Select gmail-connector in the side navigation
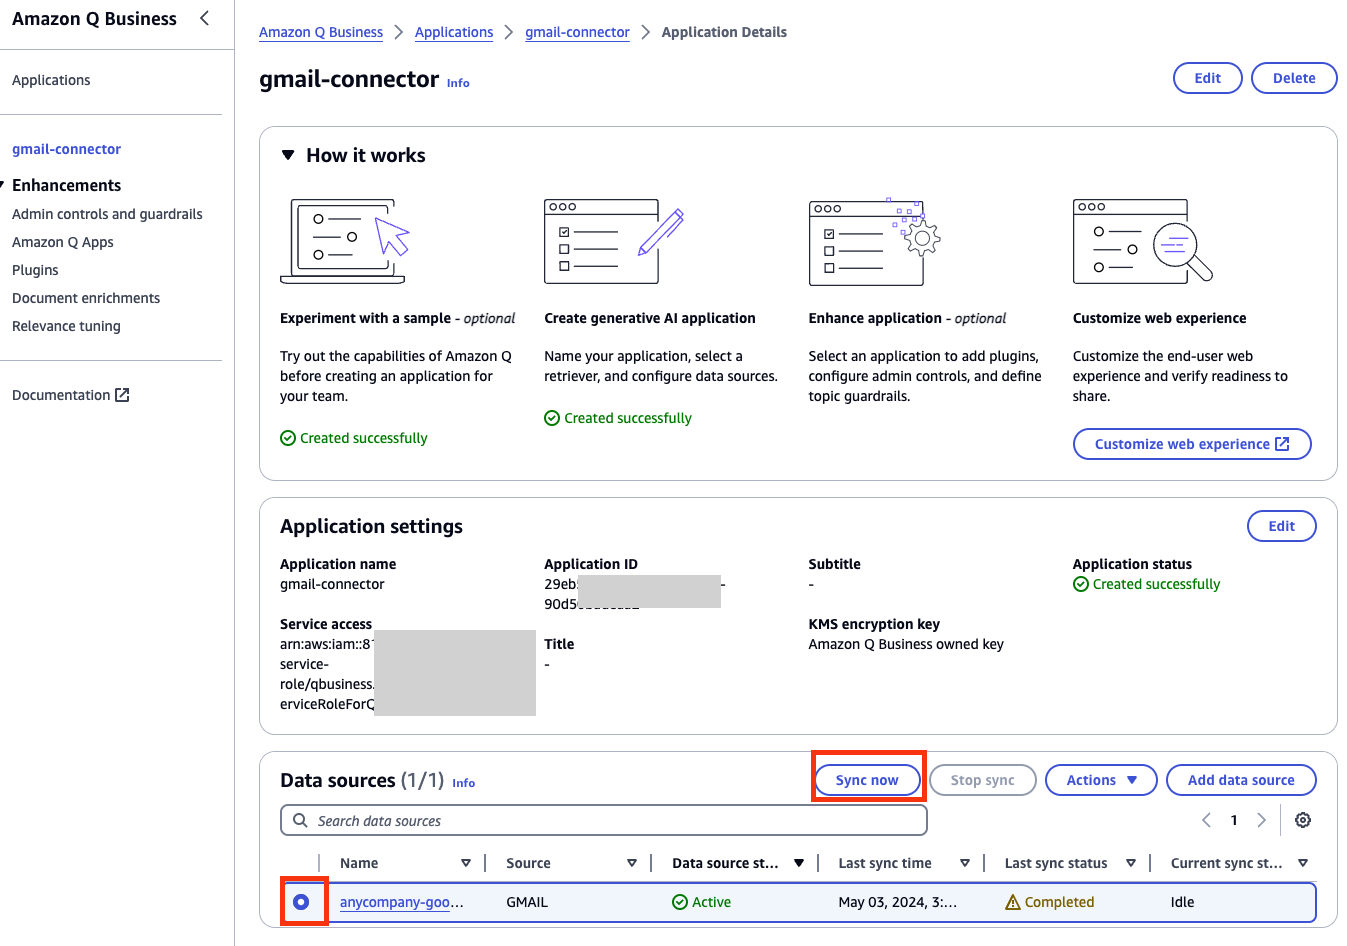1347x946 pixels. pos(66,149)
